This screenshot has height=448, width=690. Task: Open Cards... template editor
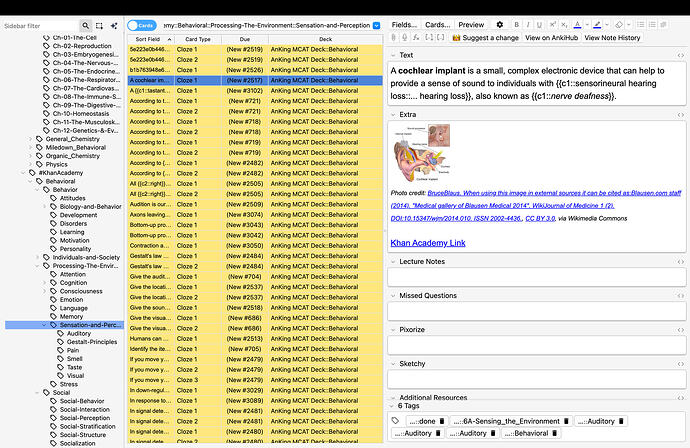pyautogui.click(x=437, y=25)
